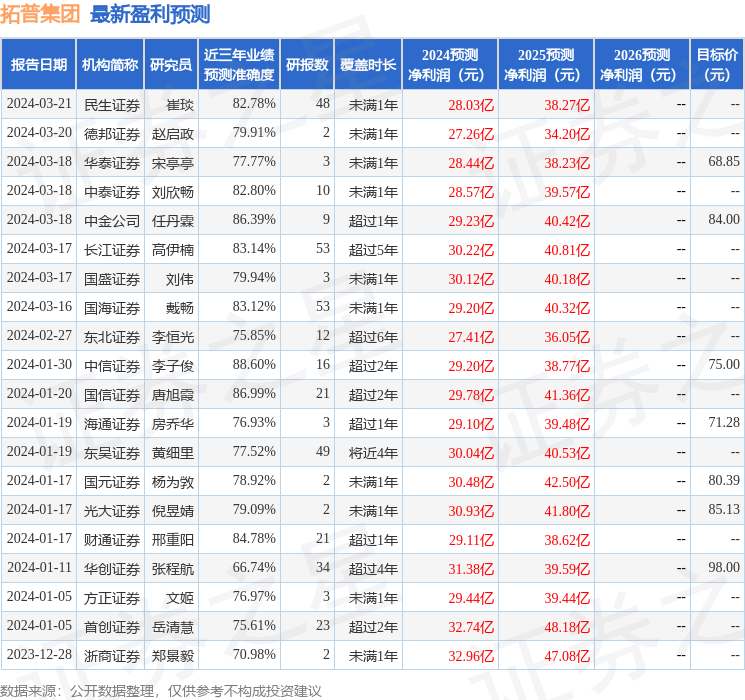Image resolution: width=745 pixels, height=700 pixels.
Task: Click coverage duration 超过5年
Action: click(x=373, y=249)
